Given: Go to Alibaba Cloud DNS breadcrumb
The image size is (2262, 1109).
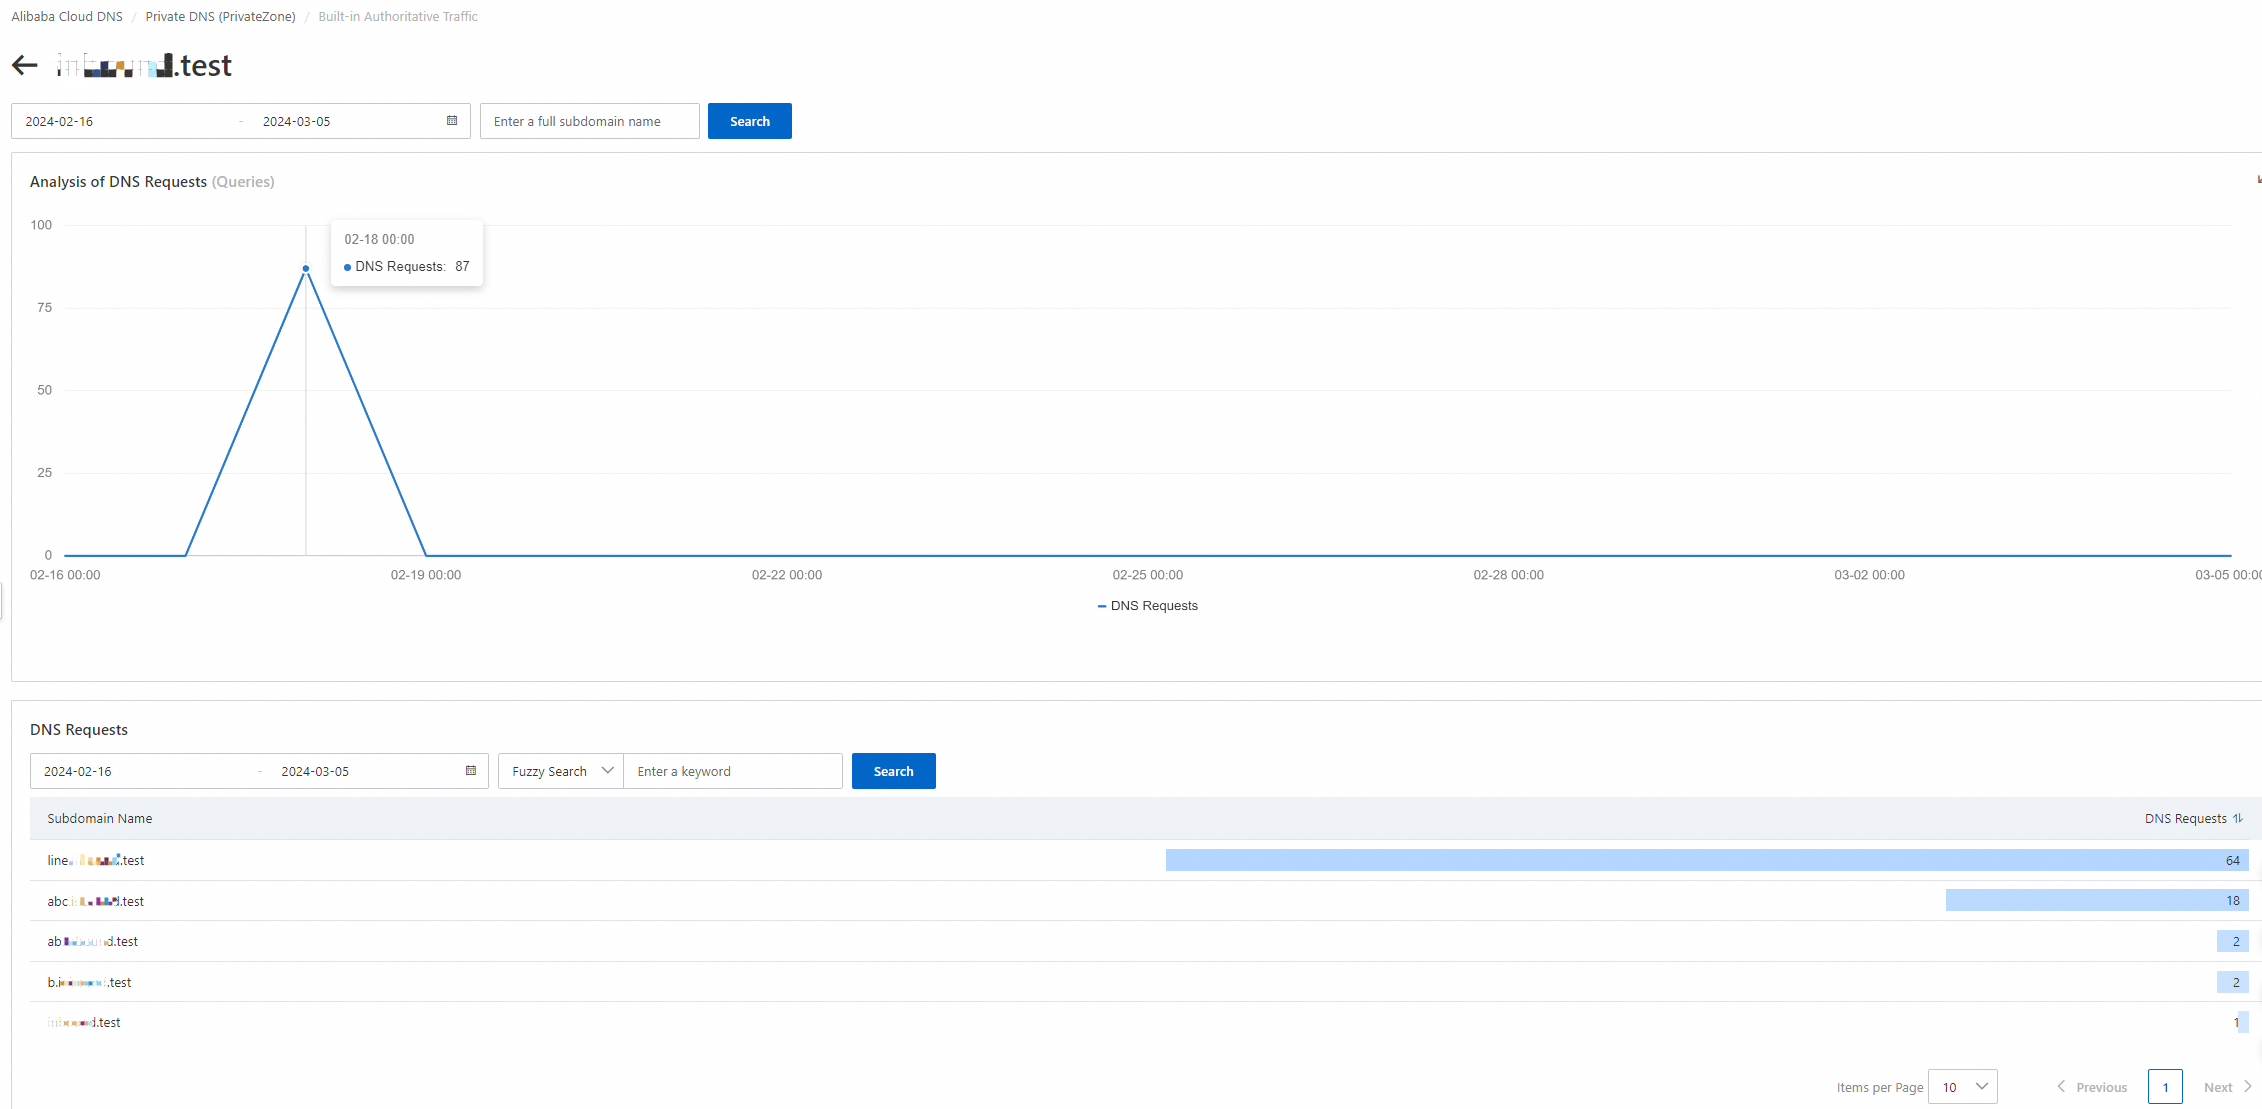Looking at the screenshot, I should pos(67,17).
